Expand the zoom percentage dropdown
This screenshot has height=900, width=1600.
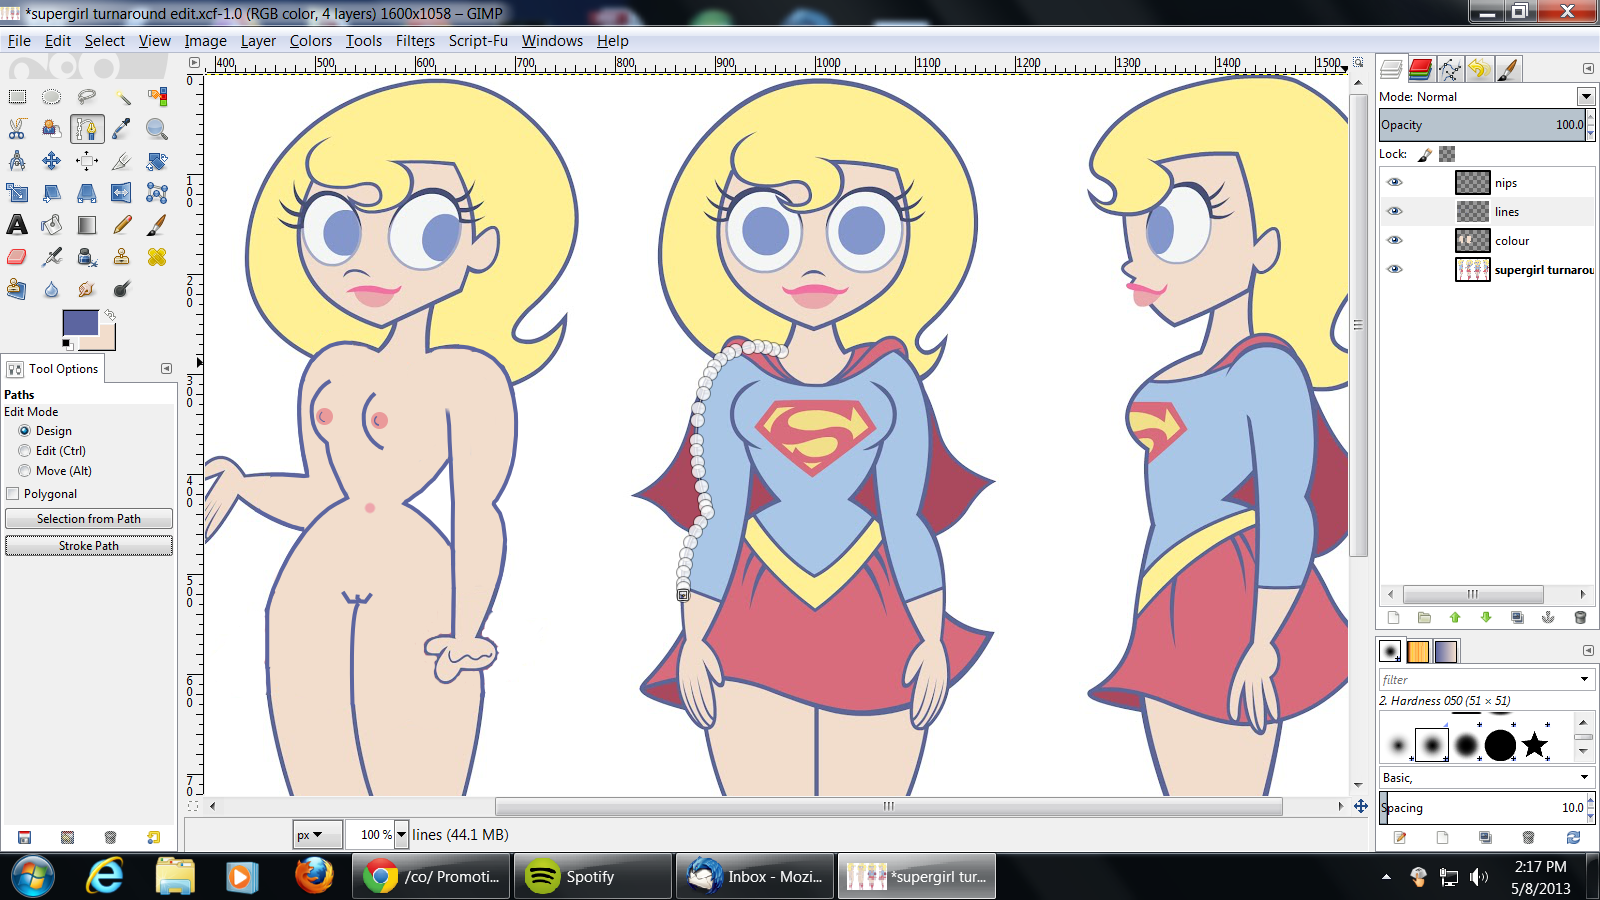tap(401, 834)
